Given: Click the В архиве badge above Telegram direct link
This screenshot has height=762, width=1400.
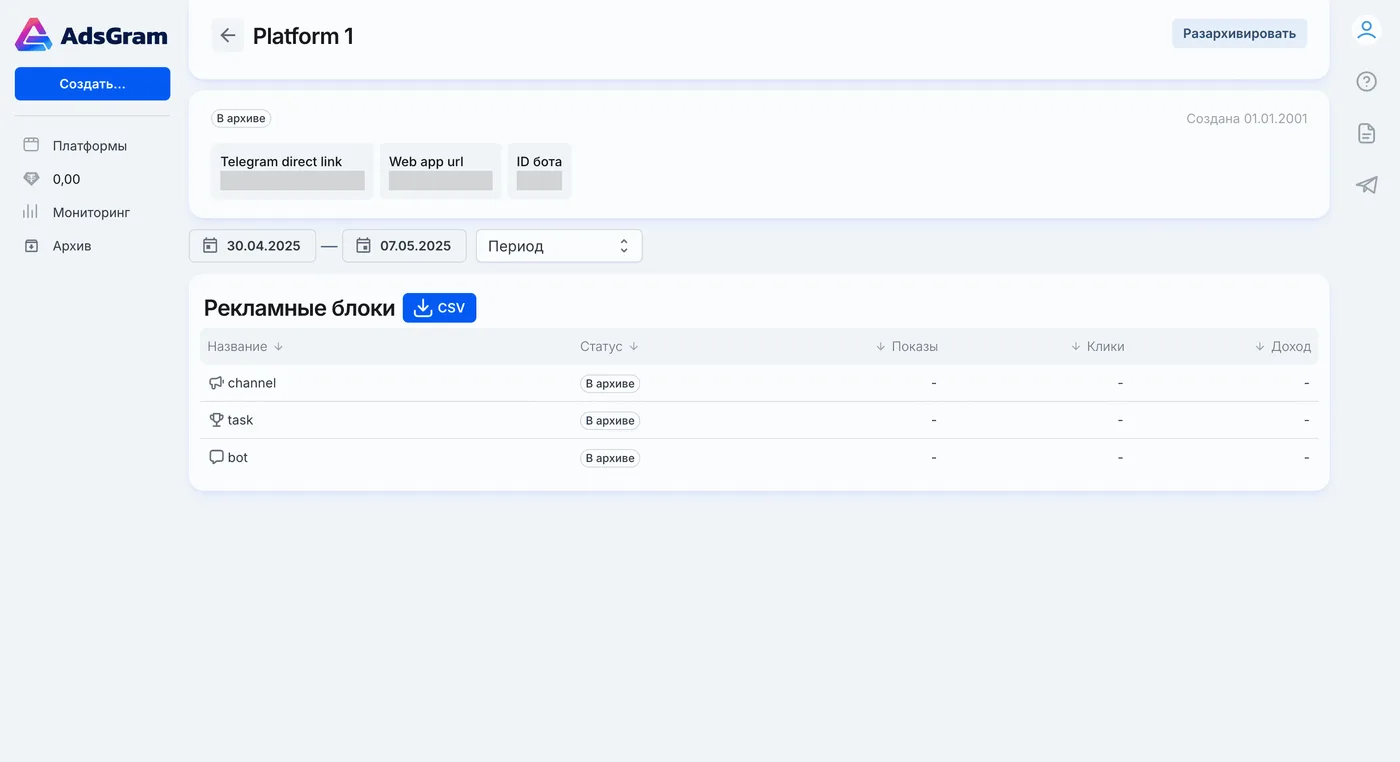Looking at the screenshot, I should tap(241, 118).
